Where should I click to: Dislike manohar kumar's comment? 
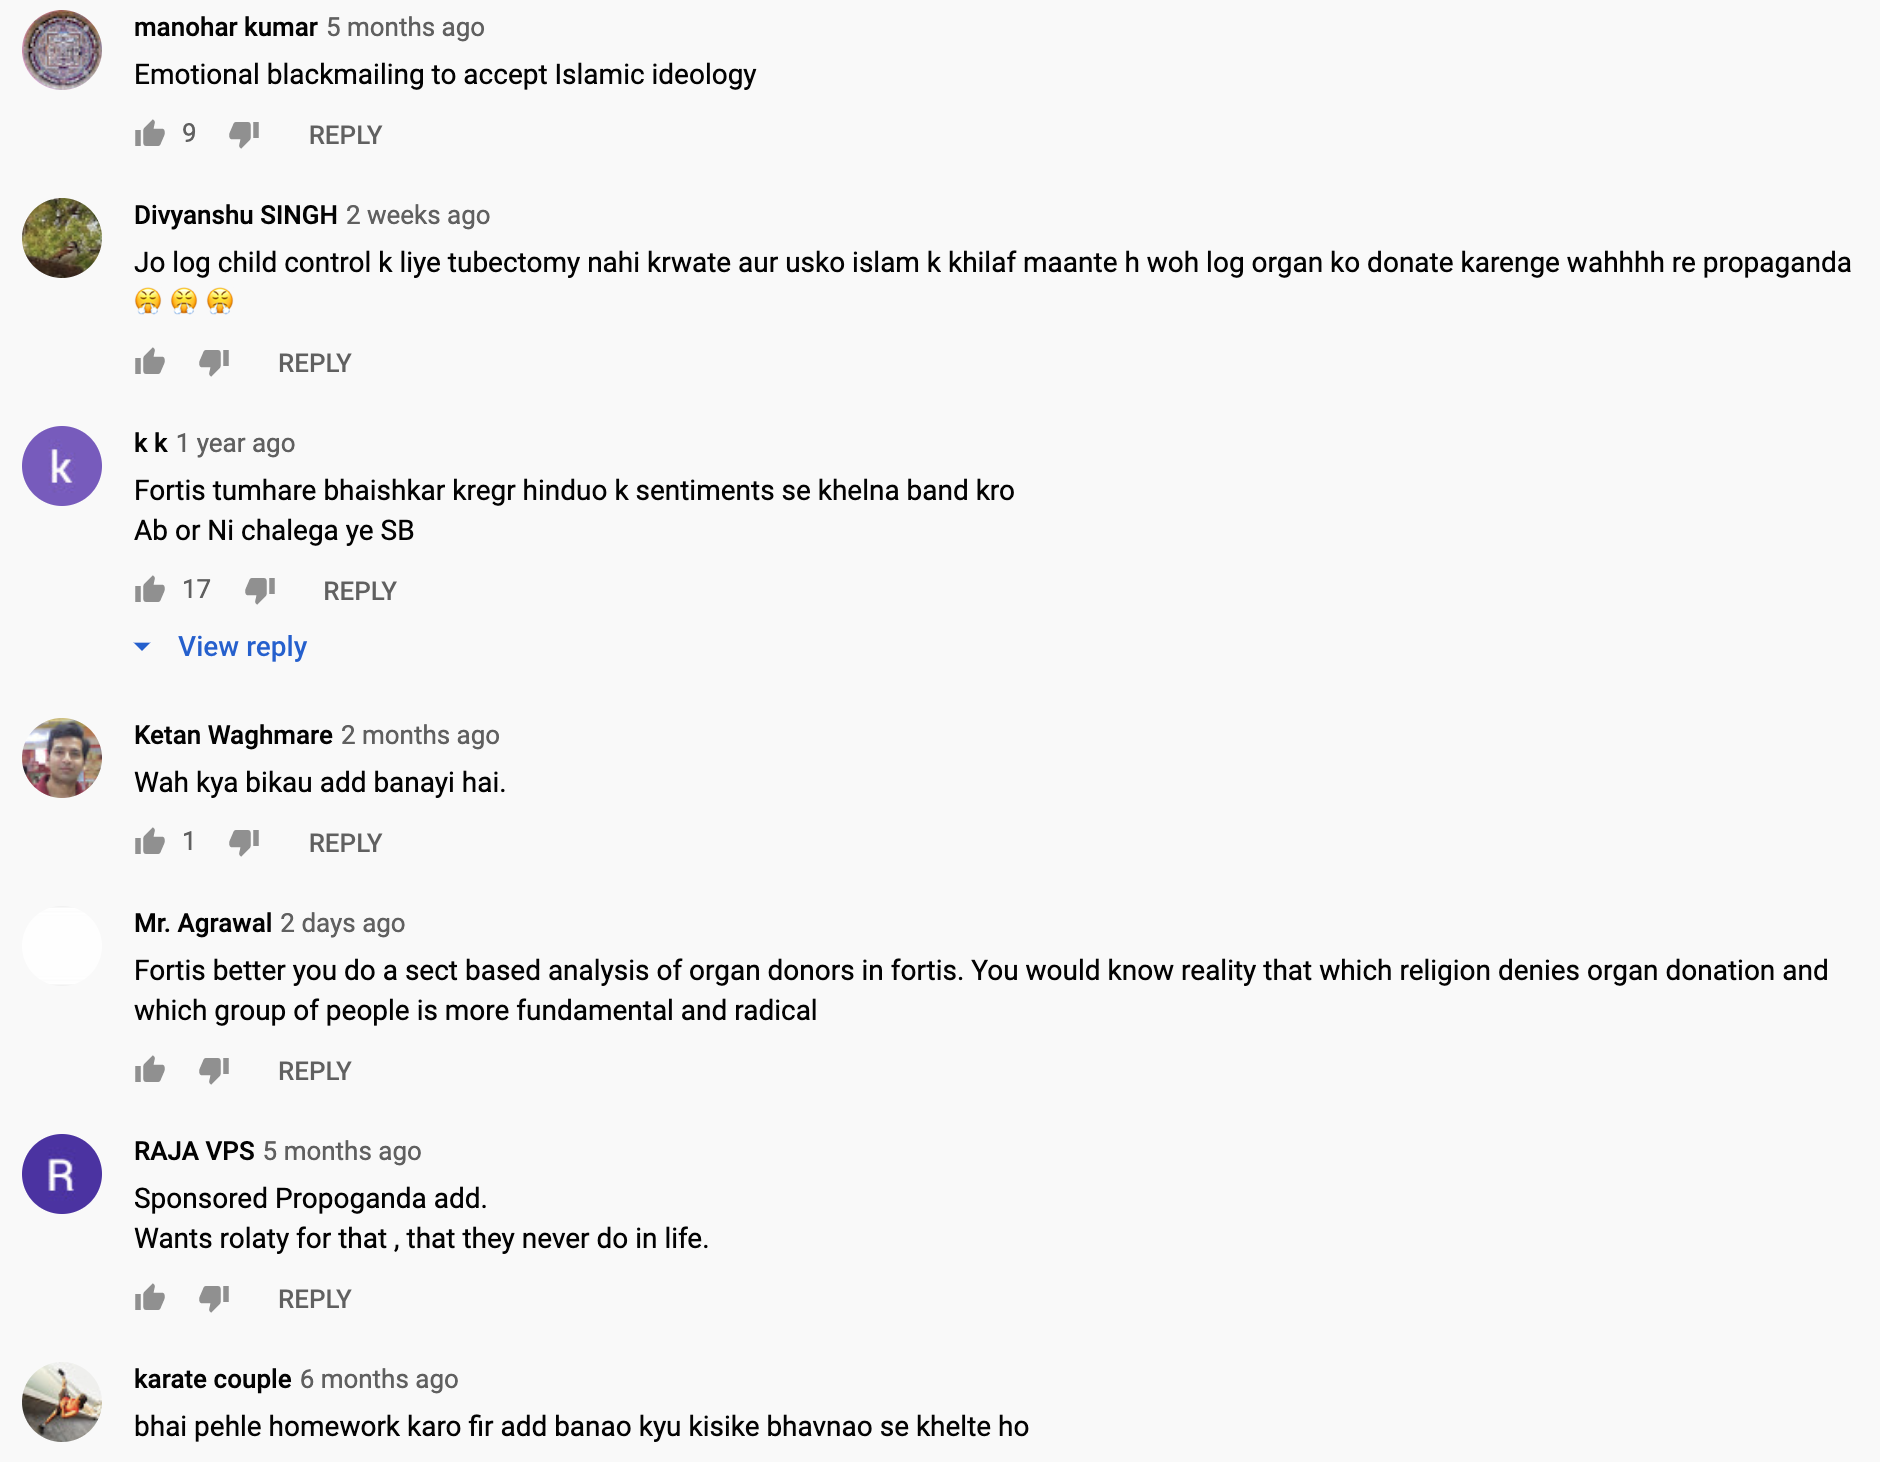pyautogui.click(x=244, y=134)
